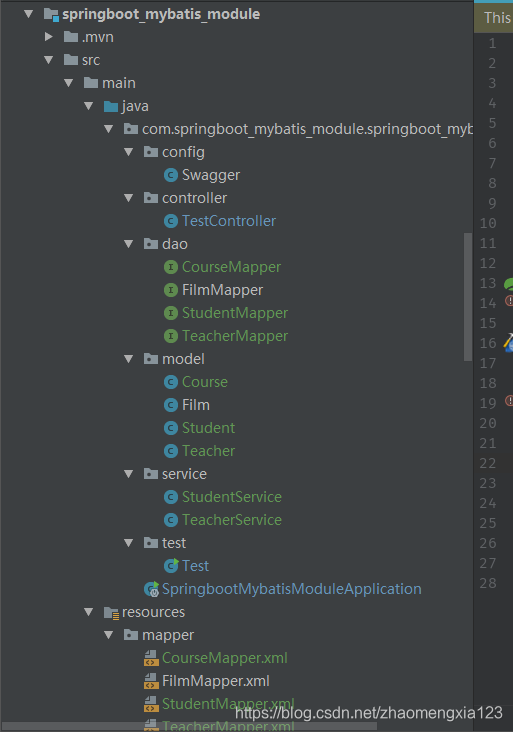Select CourseMapper.xml in mapper folder

click(225, 658)
